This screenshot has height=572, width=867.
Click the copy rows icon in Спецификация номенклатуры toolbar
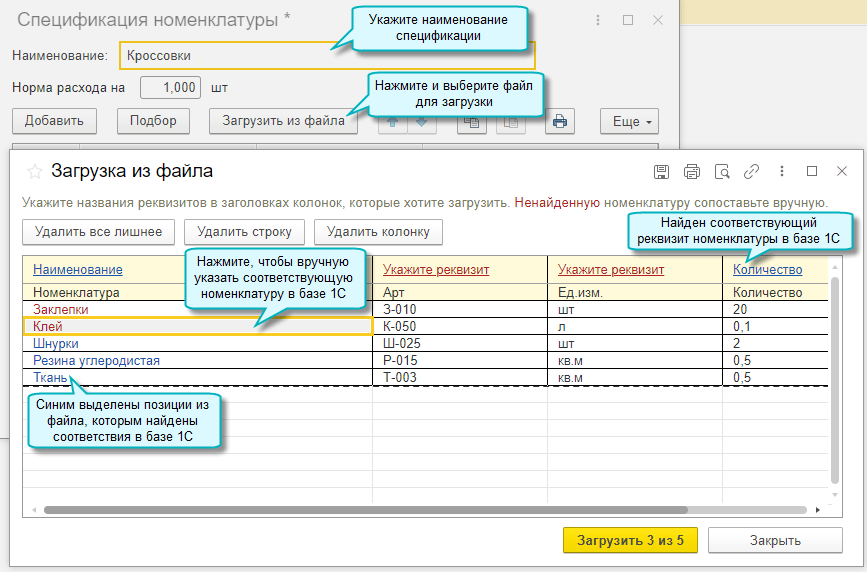click(x=472, y=121)
